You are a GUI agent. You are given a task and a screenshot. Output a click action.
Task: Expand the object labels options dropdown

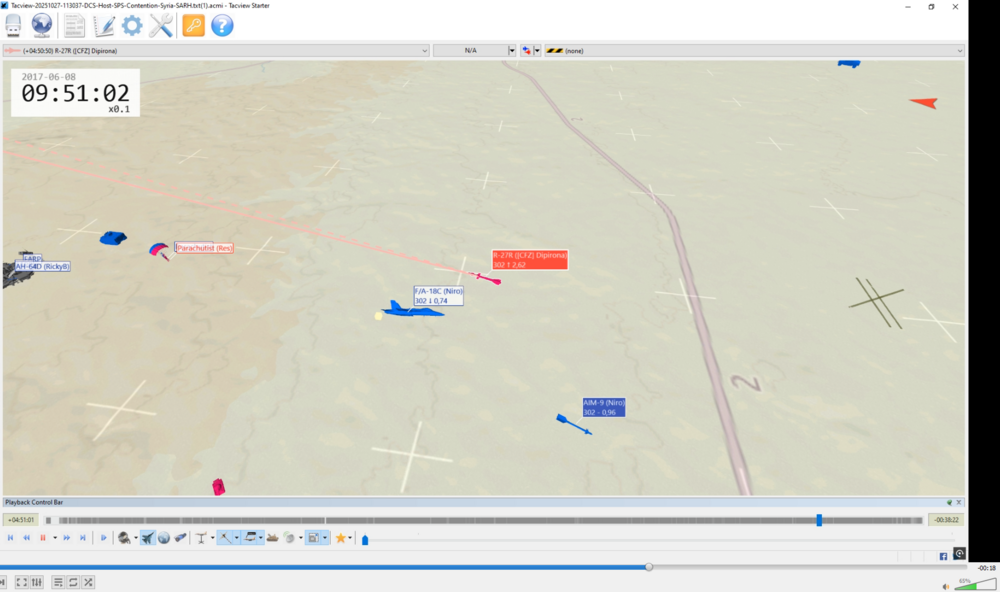[x=261, y=538]
